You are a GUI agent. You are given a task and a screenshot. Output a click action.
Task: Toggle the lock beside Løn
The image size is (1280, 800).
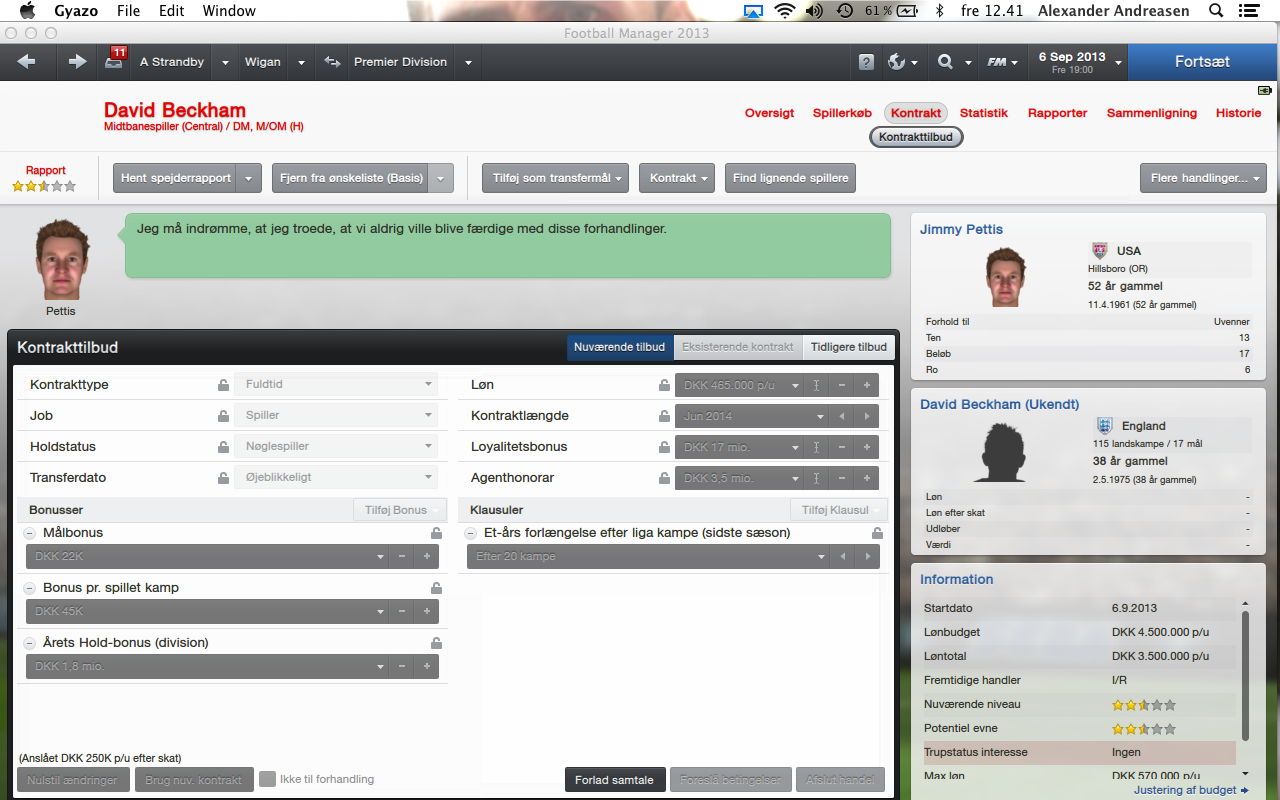[x=664, y=385]
